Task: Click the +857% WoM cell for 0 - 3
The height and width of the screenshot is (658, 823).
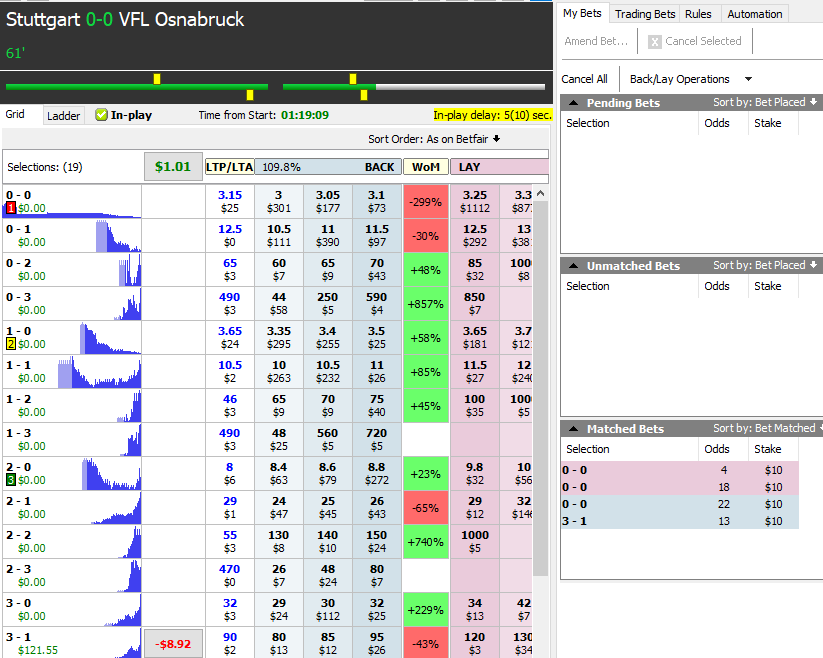Action: click(x=426, y=303)
